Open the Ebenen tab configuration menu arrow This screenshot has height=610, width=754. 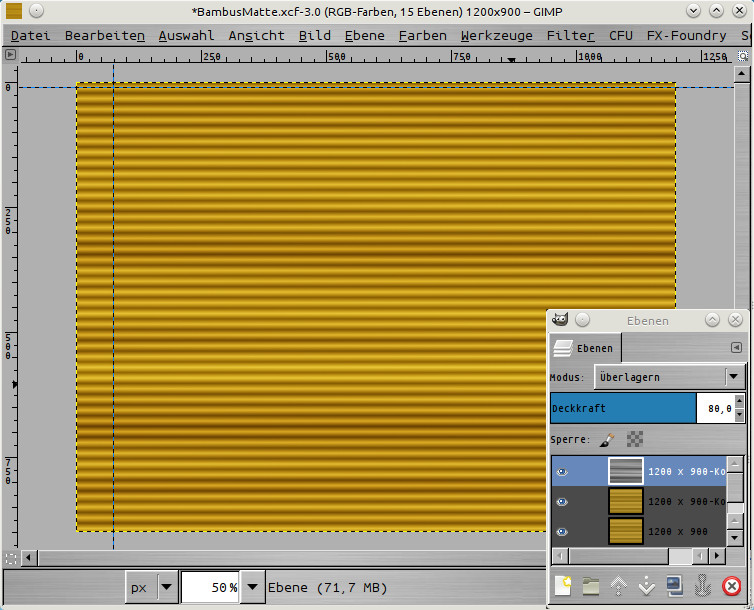coord(736,348)
